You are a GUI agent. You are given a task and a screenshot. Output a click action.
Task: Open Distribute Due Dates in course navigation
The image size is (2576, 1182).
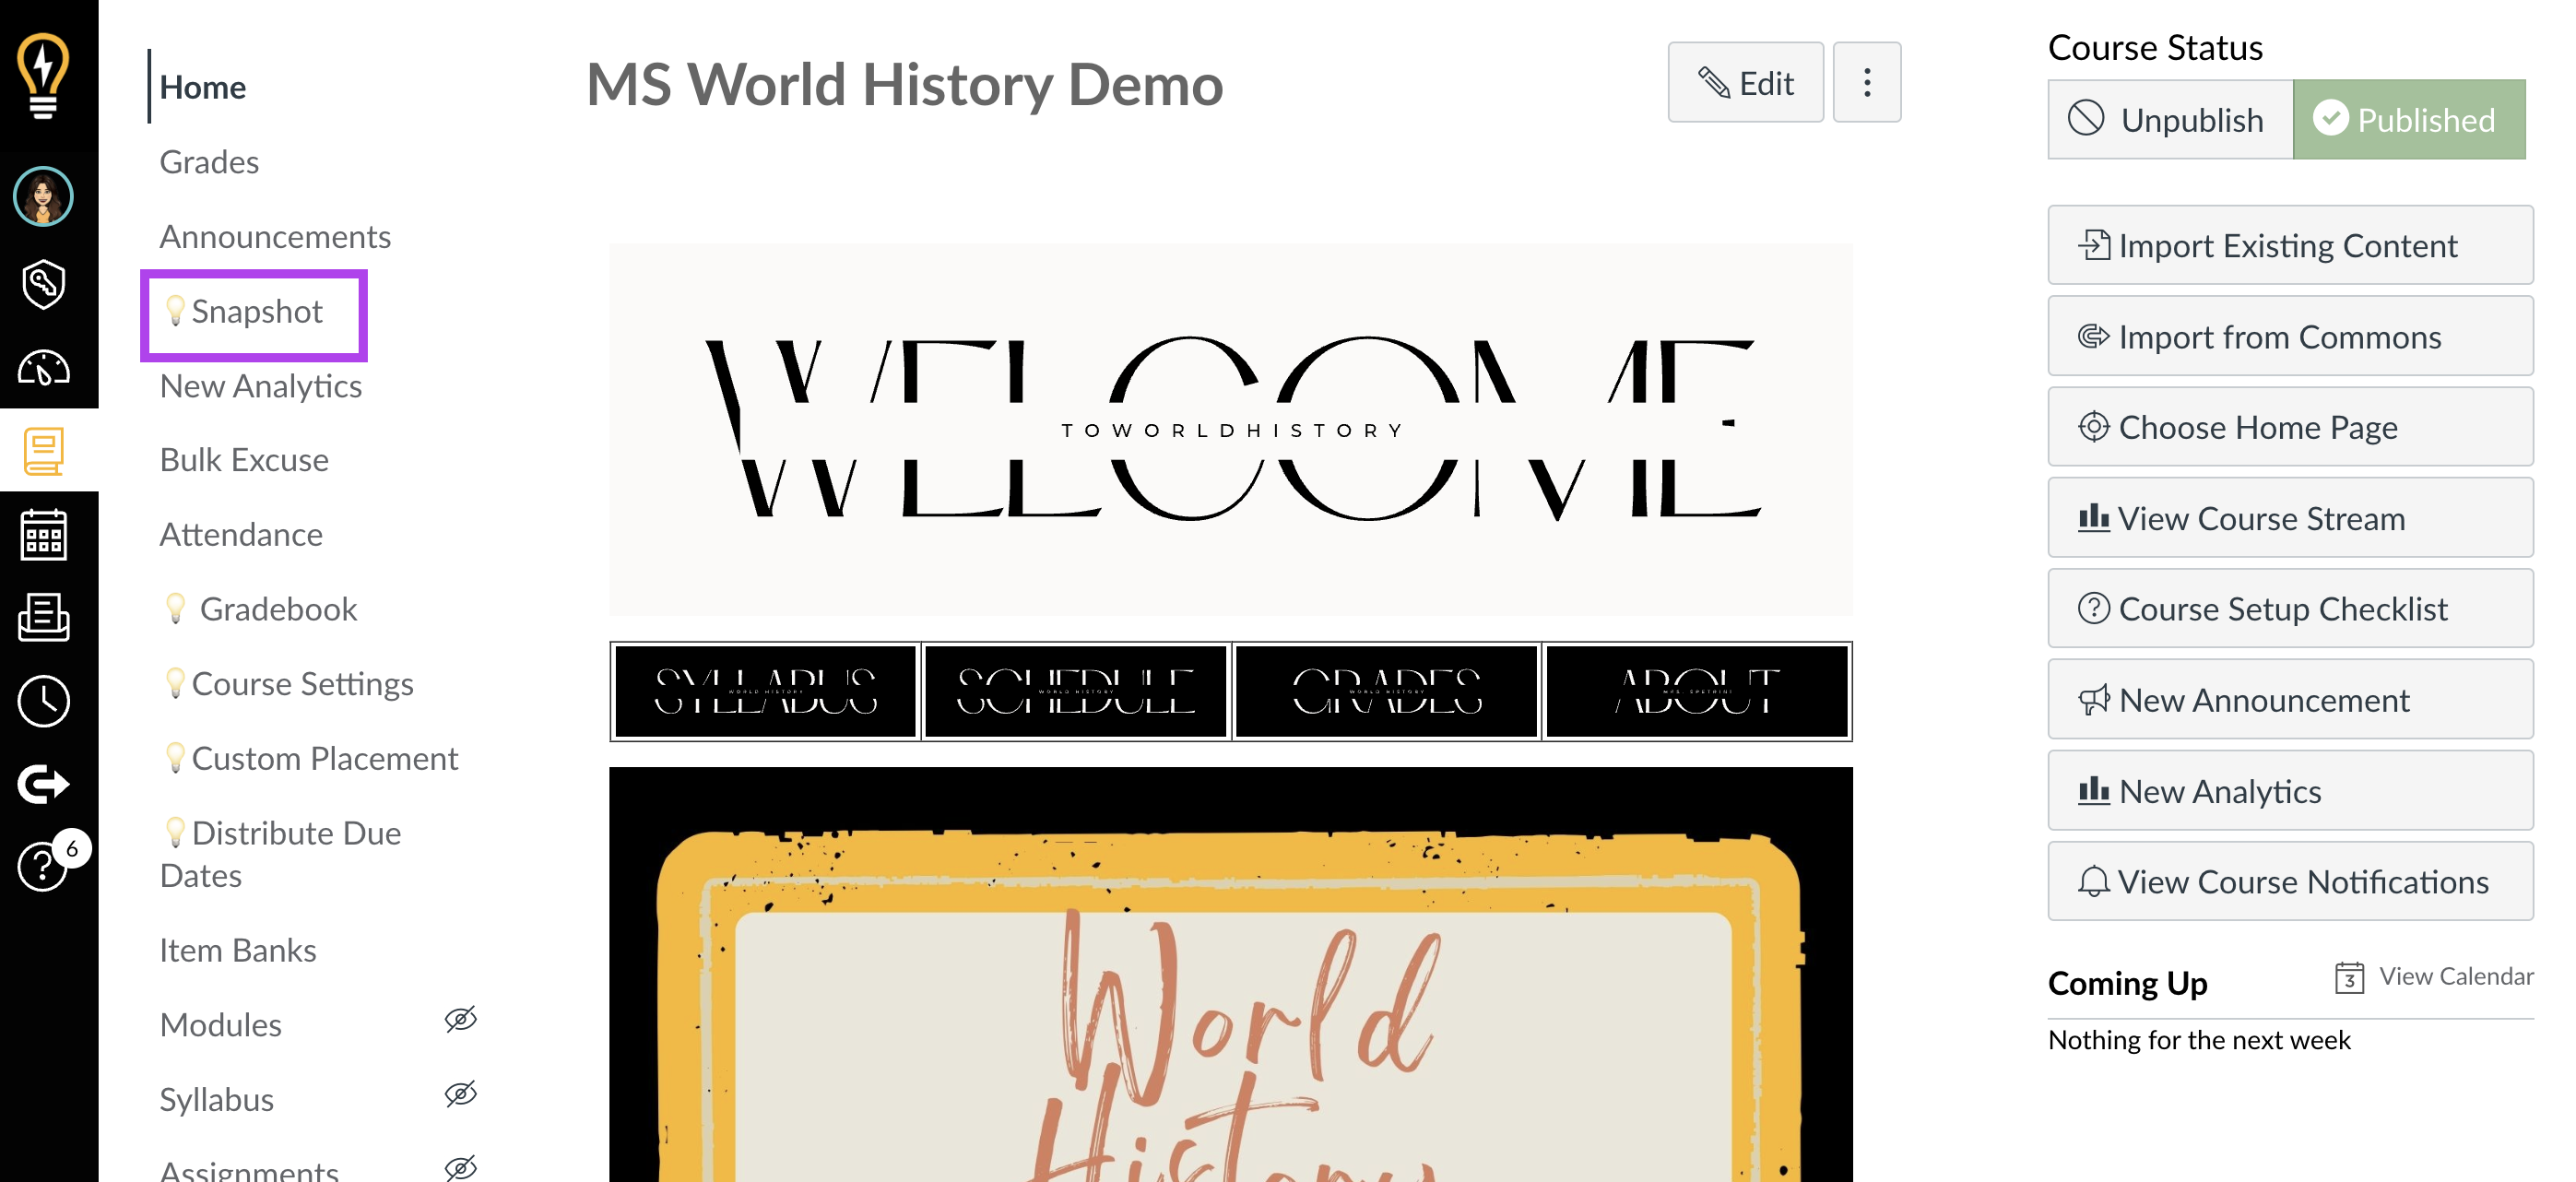tap(280, 854)
